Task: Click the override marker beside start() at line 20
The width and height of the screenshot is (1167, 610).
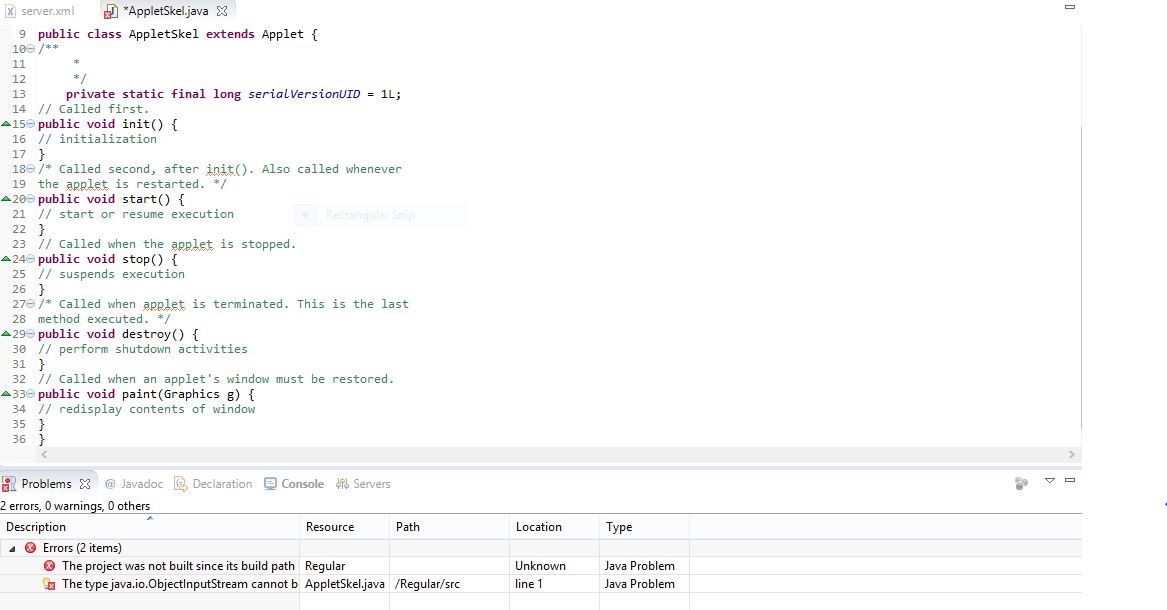Action: coord(6,199)
